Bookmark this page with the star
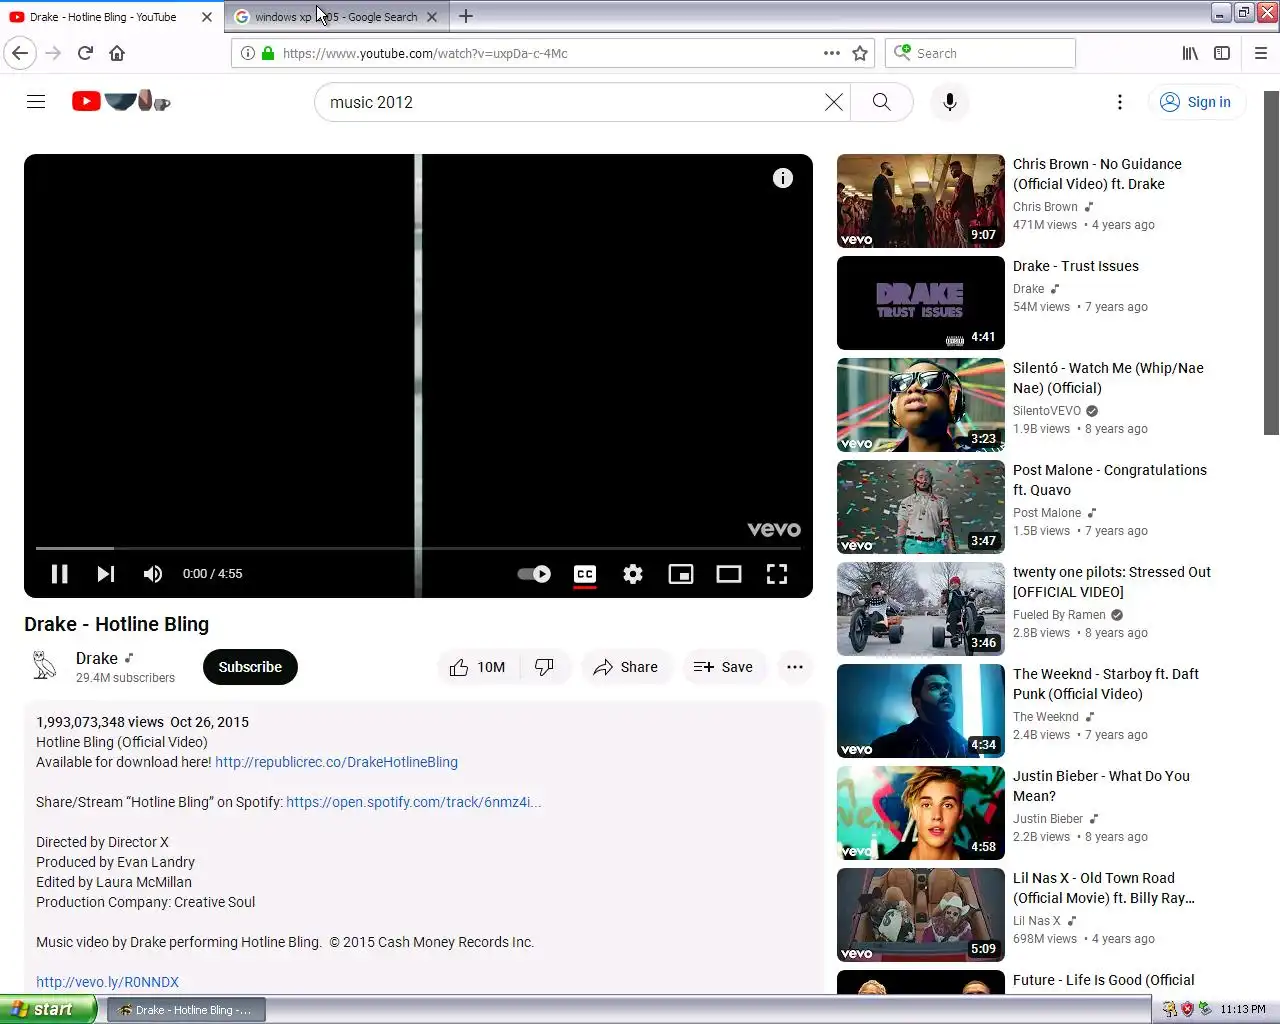 pyautogui.click(x=860, y=53)
